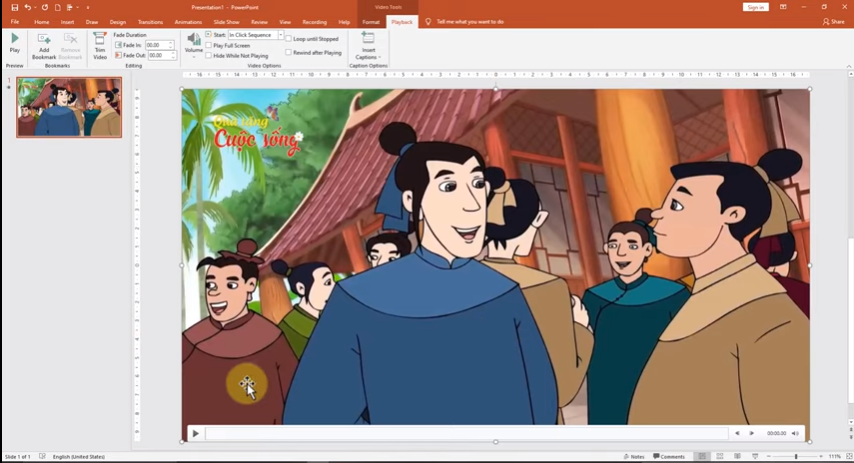854x463 pixels.
Task: Switch to the Recording tab
Action: tap(314, 22)
